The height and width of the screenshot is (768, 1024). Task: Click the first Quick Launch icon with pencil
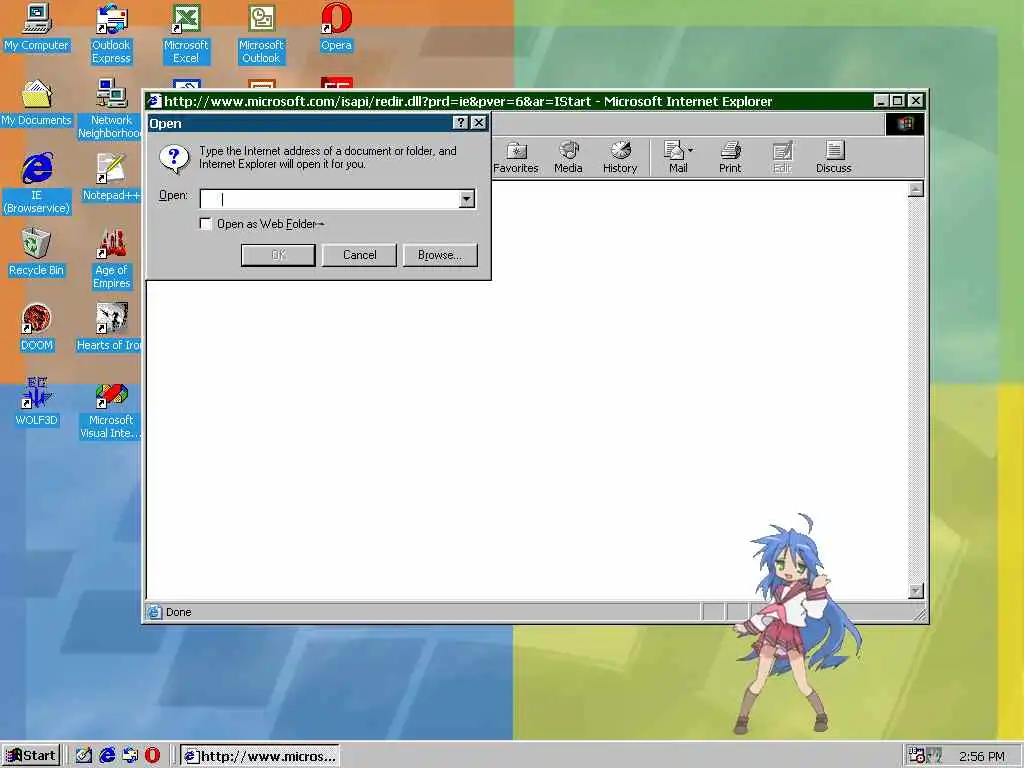pyautogui.click(x=84, y=756)
